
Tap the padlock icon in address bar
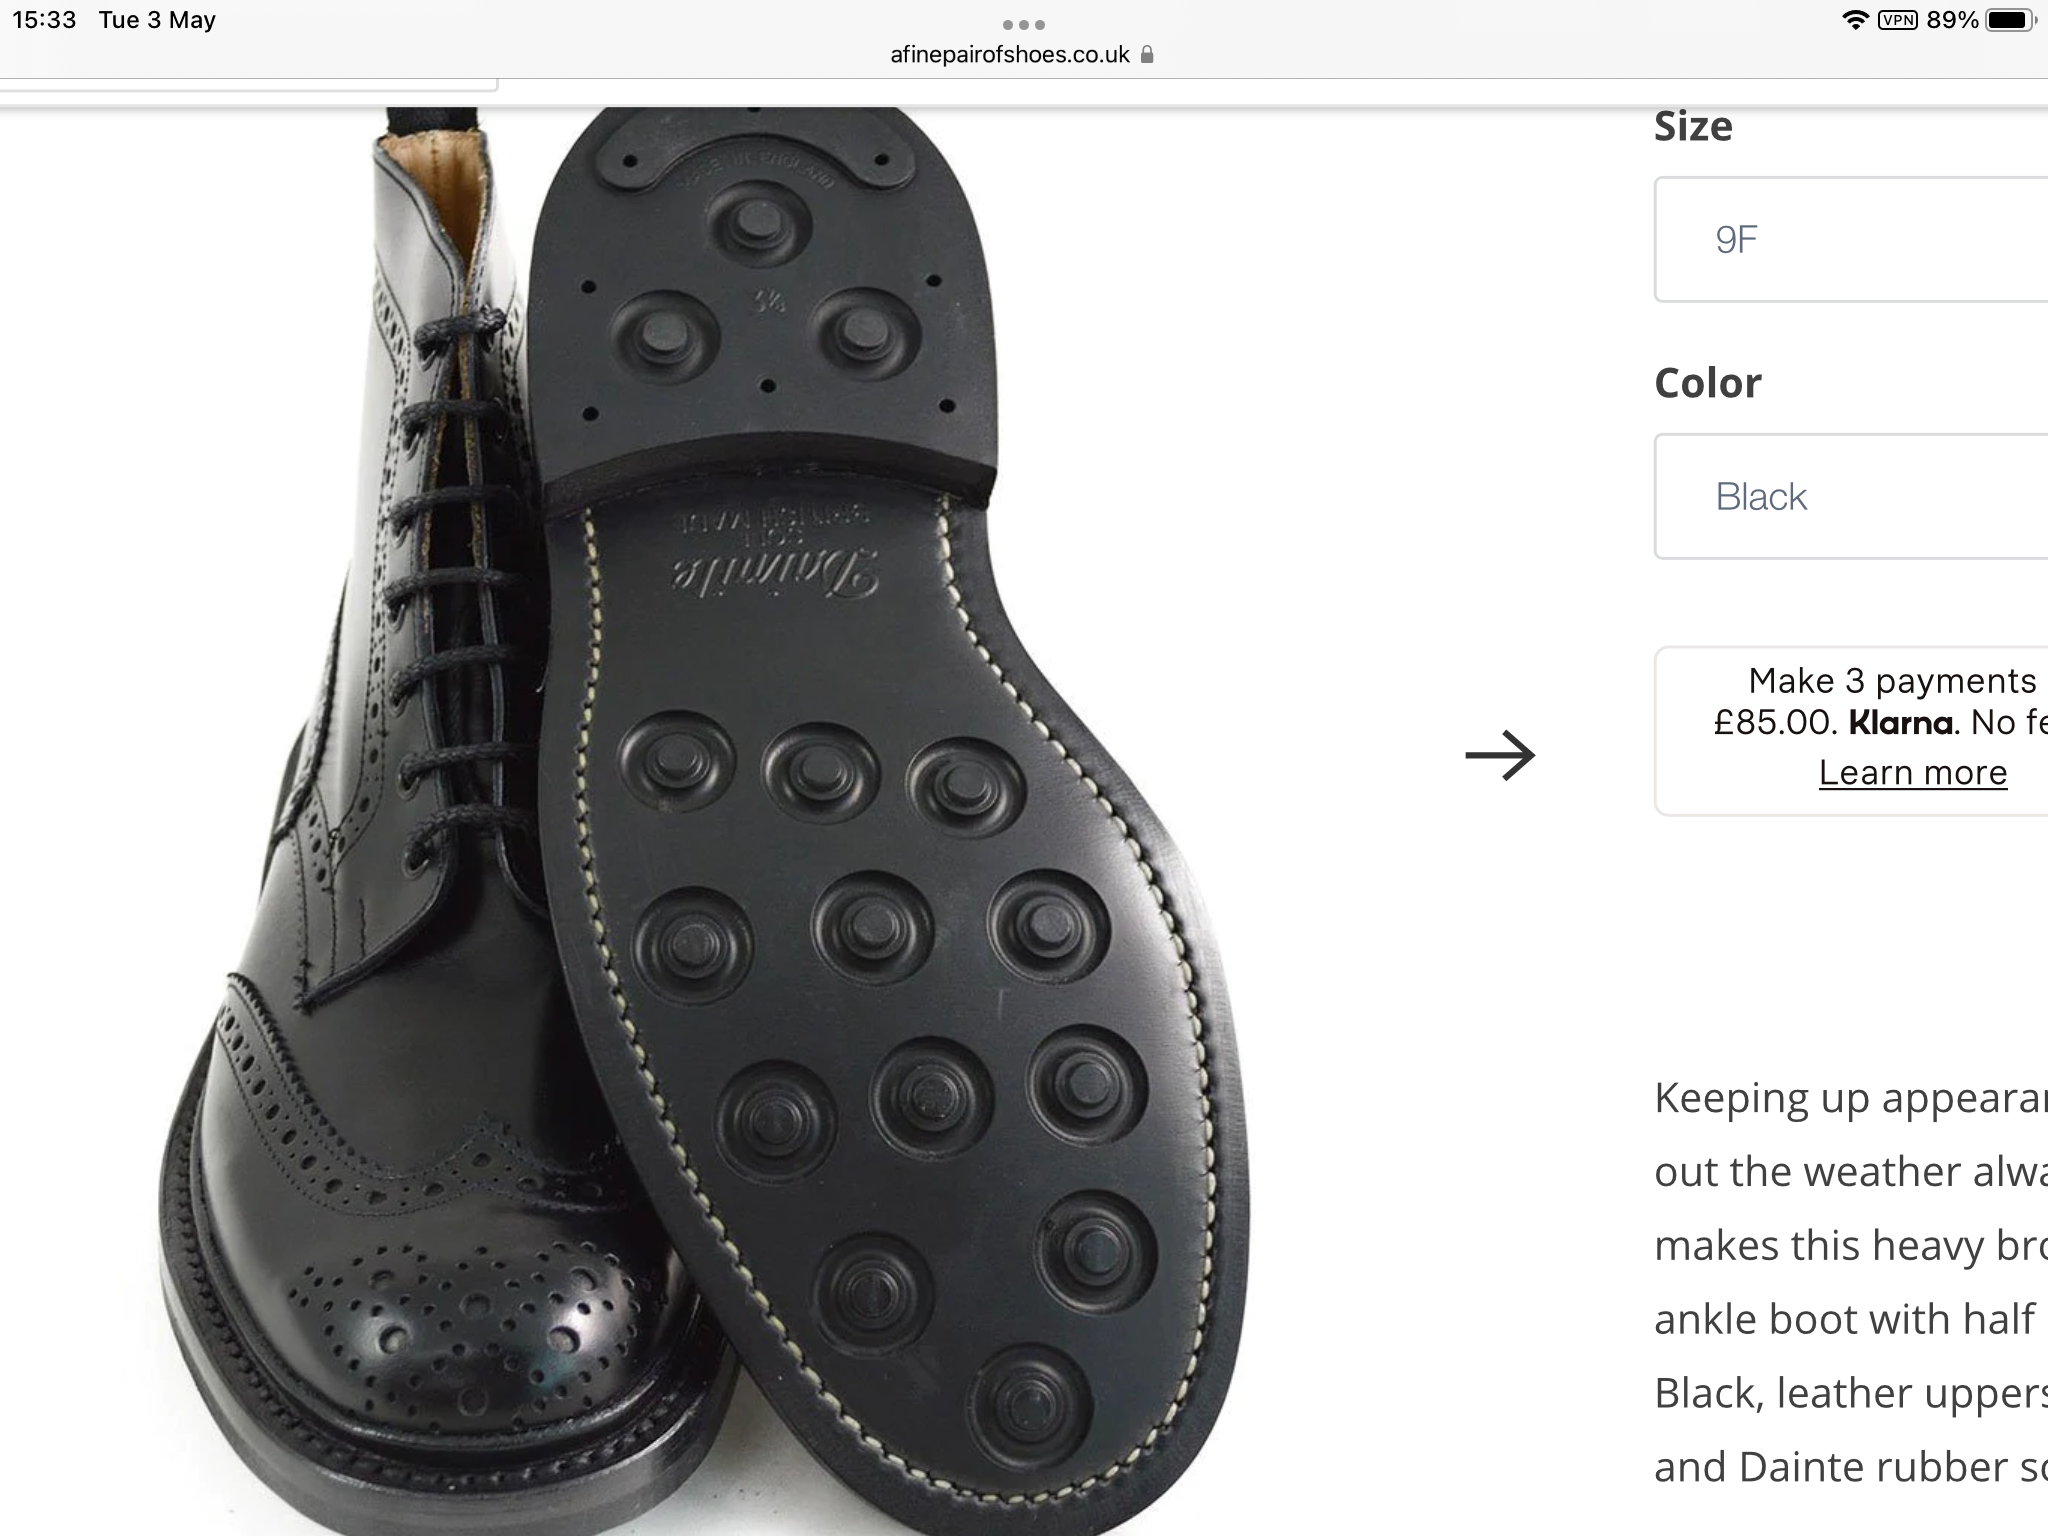pyautogui.click(x=1147, y=54)
